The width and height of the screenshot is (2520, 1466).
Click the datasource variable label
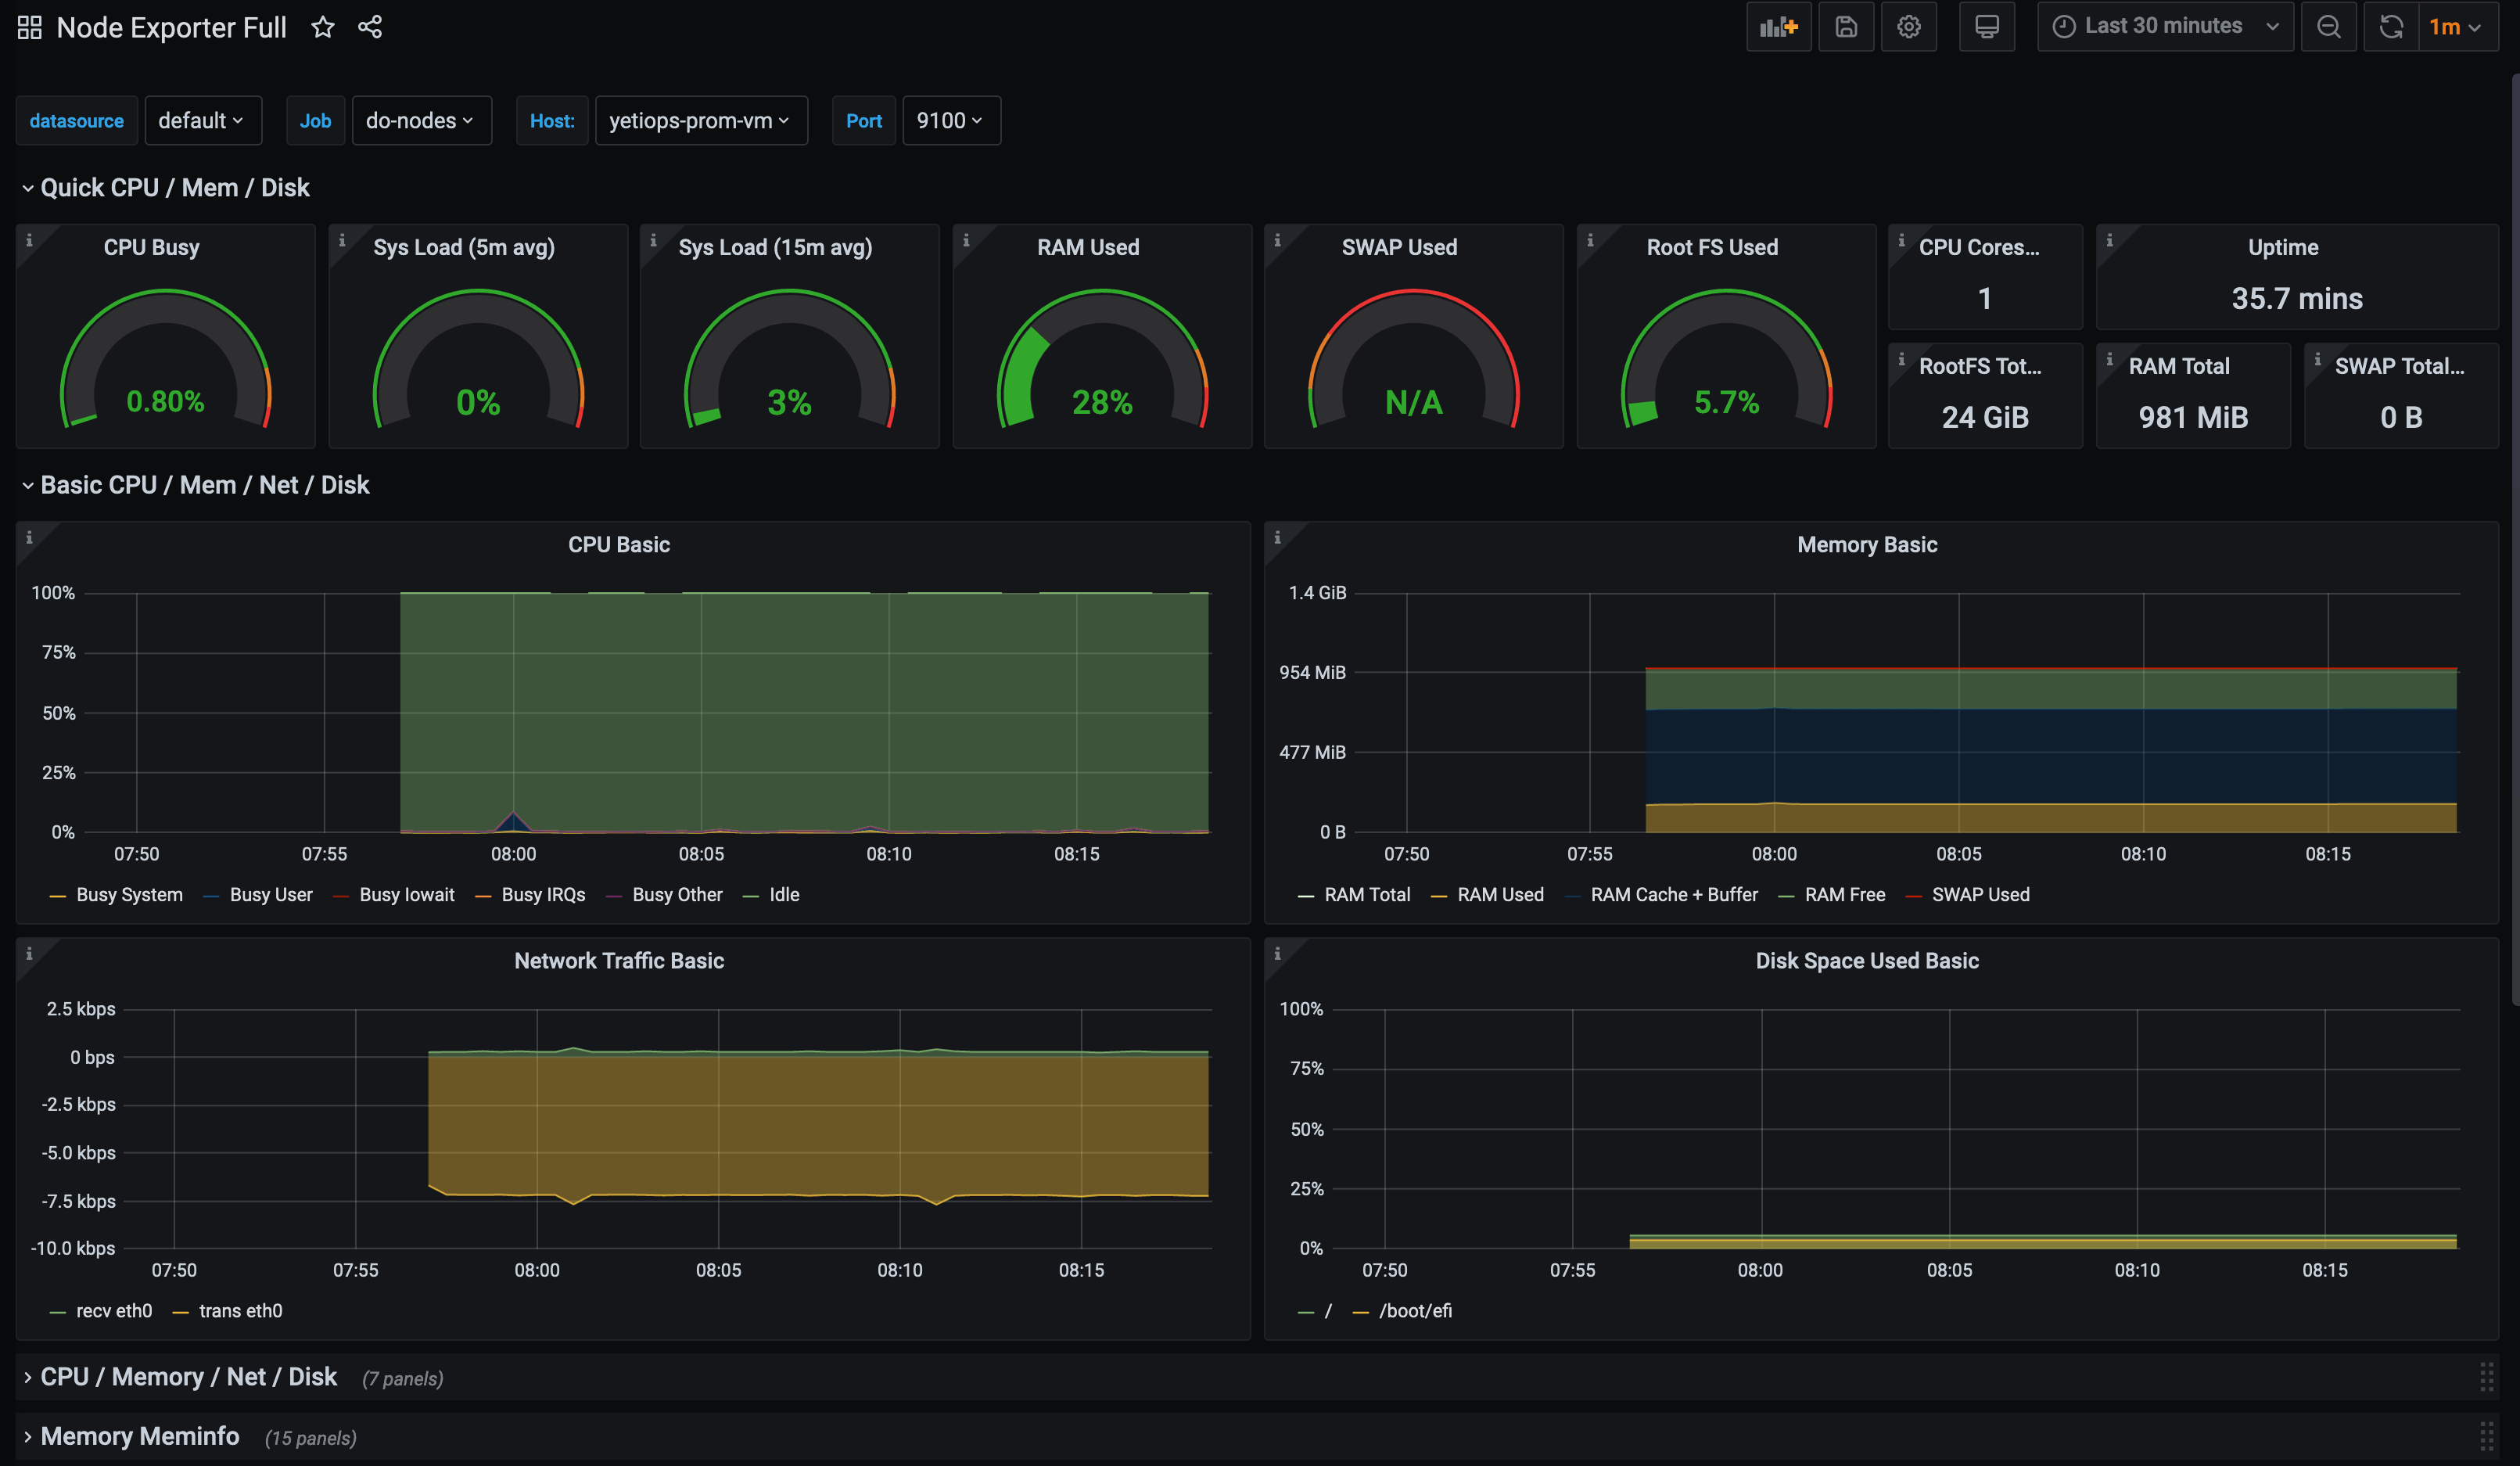click(77, 120)
